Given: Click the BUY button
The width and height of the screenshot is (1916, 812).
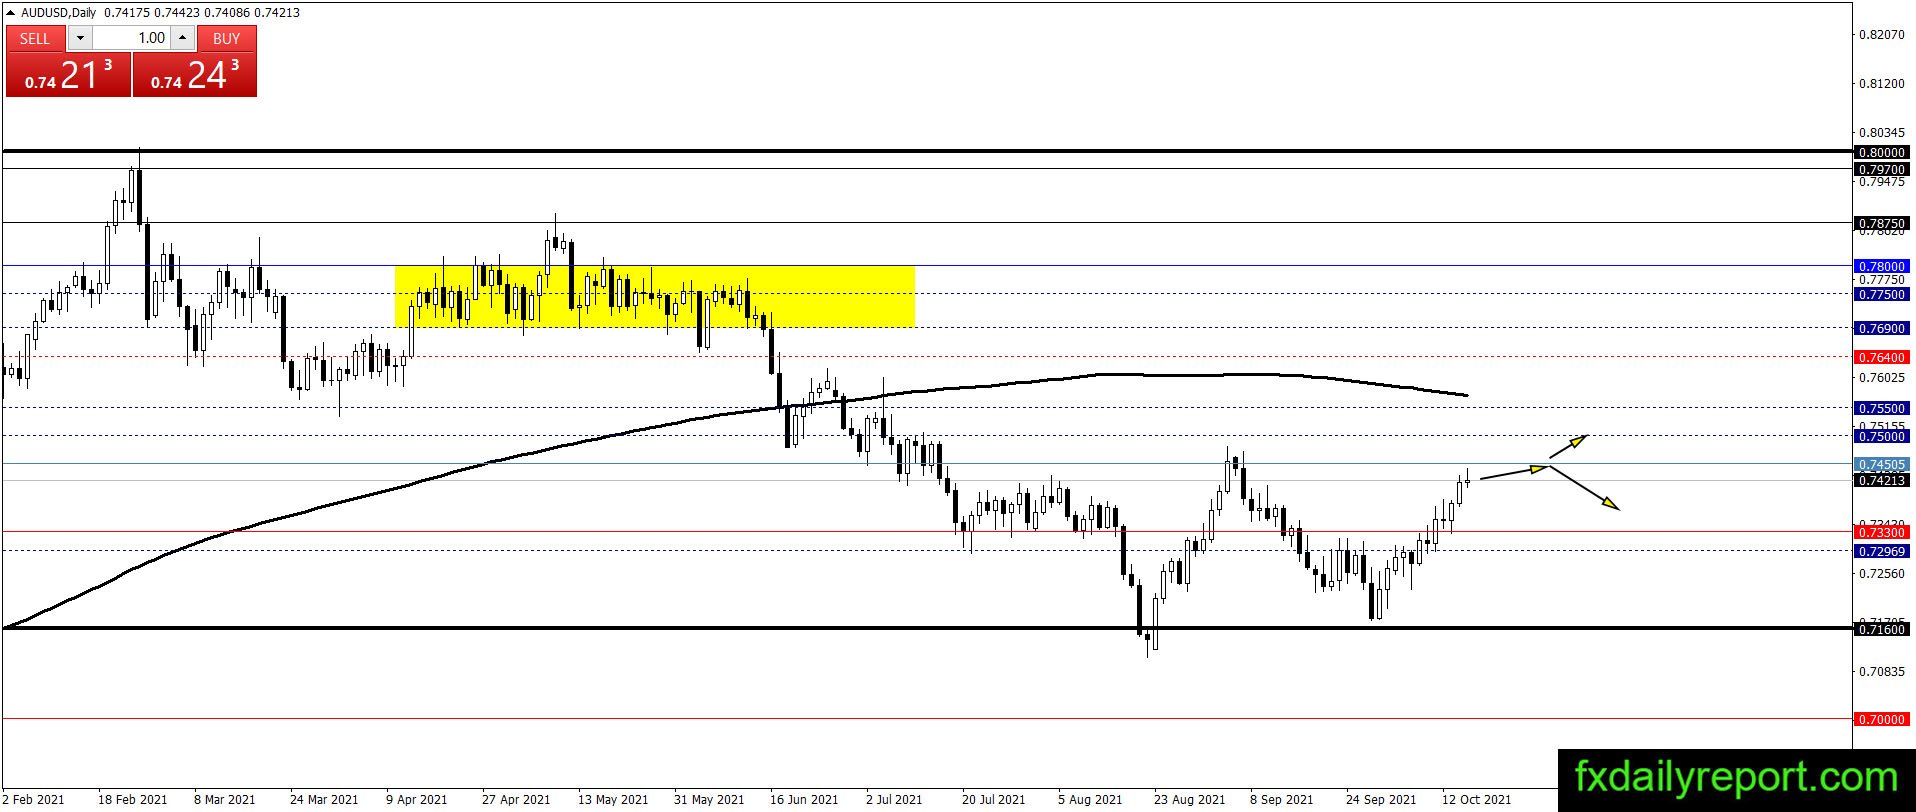Looking at the screenshot, I should coord(227,38).
